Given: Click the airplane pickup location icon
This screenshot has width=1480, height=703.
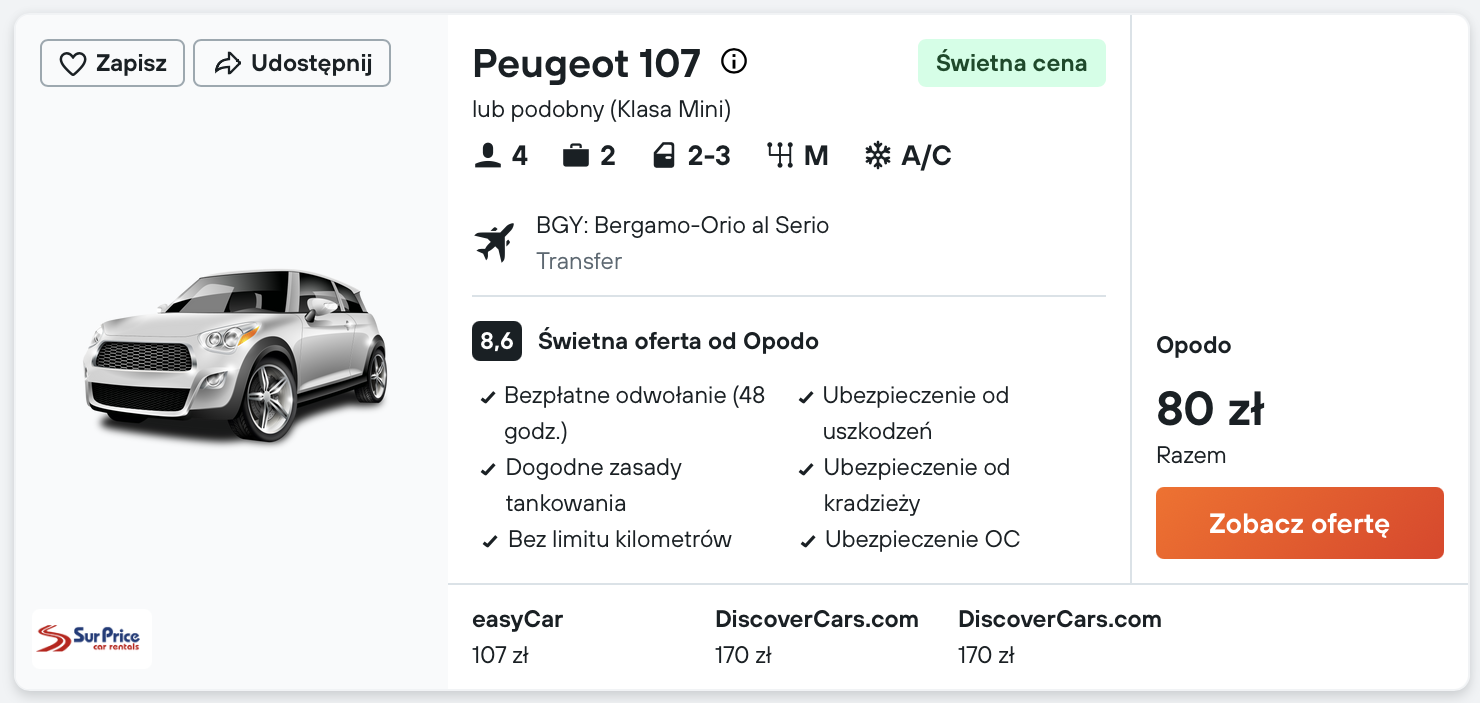Looking at the screenshot, I should click(494, 243).
